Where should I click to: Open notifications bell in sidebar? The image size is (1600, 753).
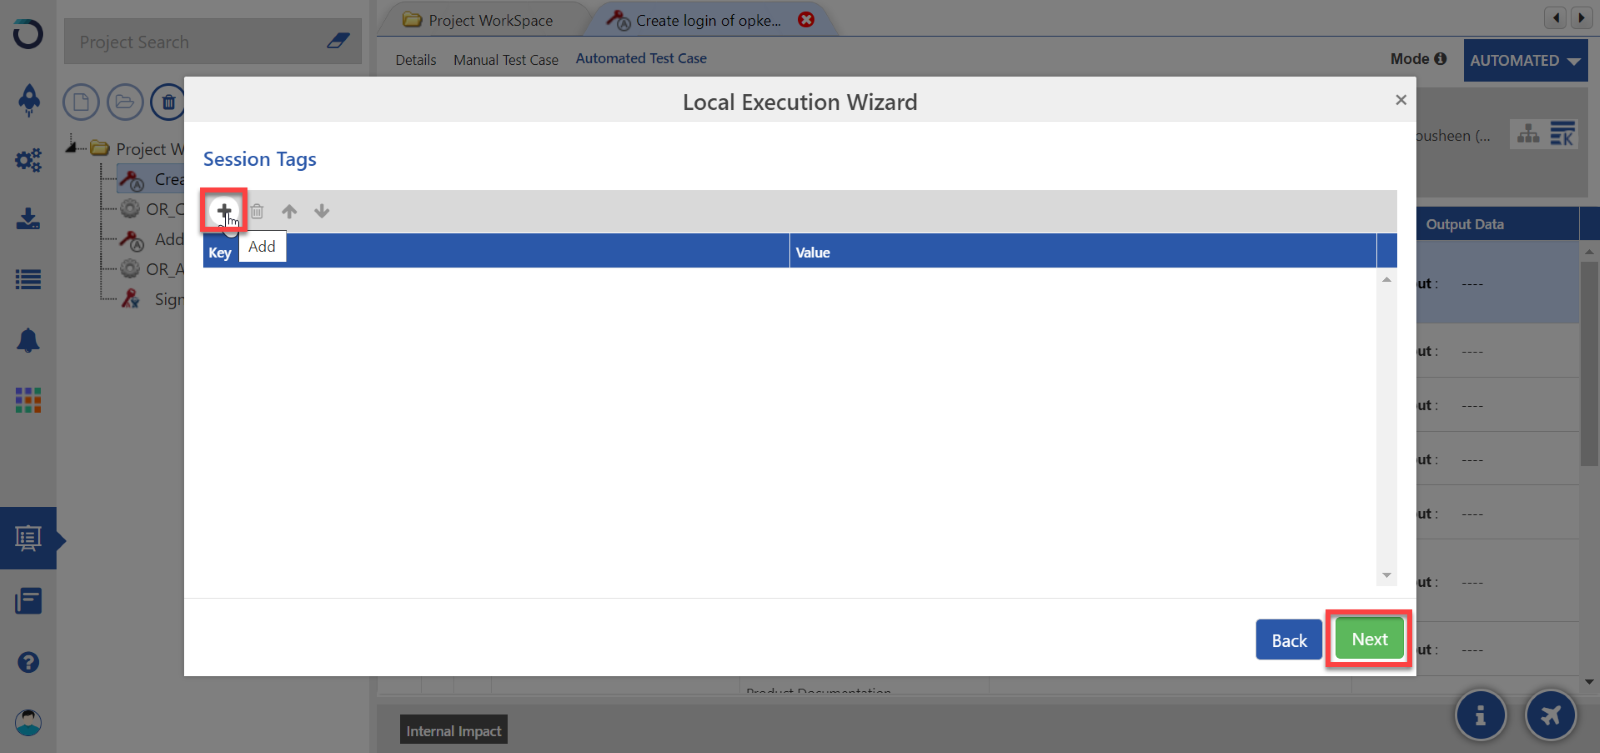click(28, 341)
